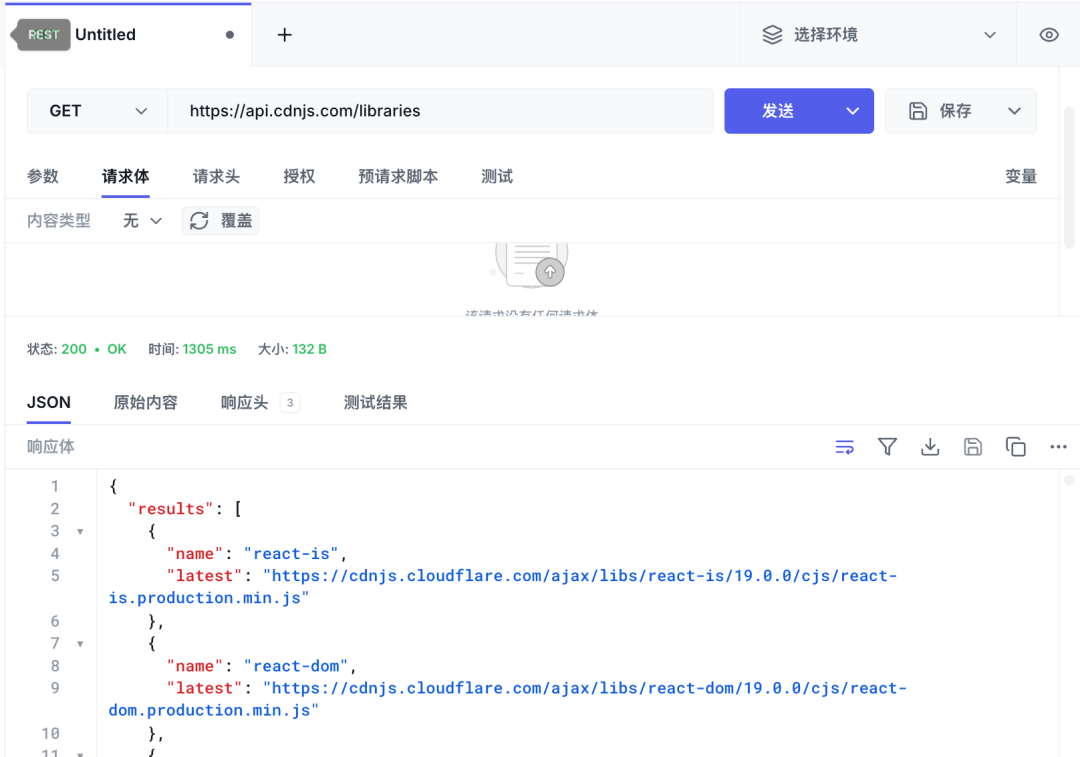Click the environments stack icon

pyautogui.click(x=771, y=34)
